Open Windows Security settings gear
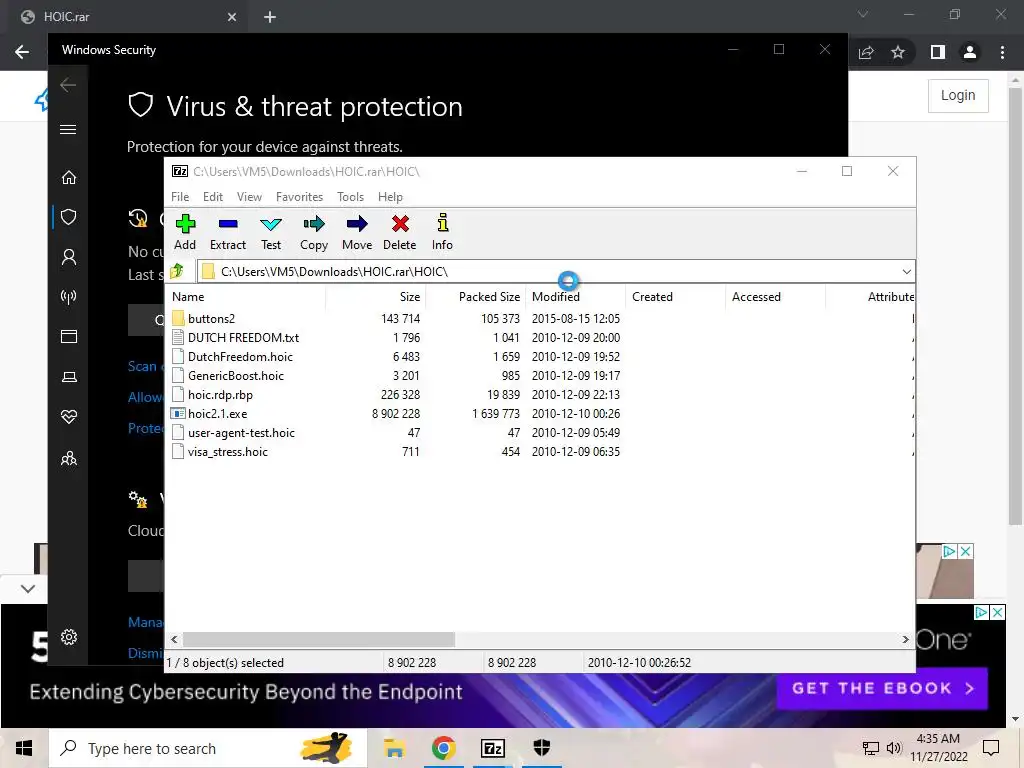This screenshot has height=768, width=1024. pos(69,637)
